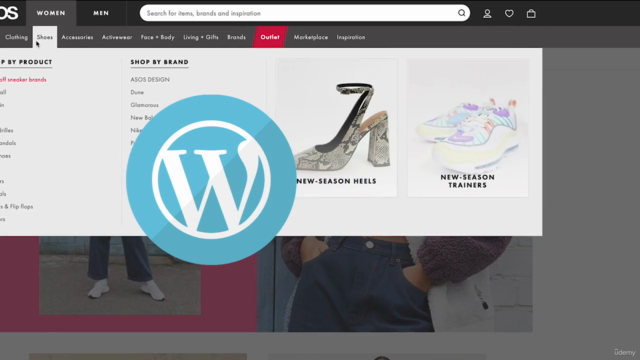
Task: Switch to the WOMEN section
Action: pos(51,13)
